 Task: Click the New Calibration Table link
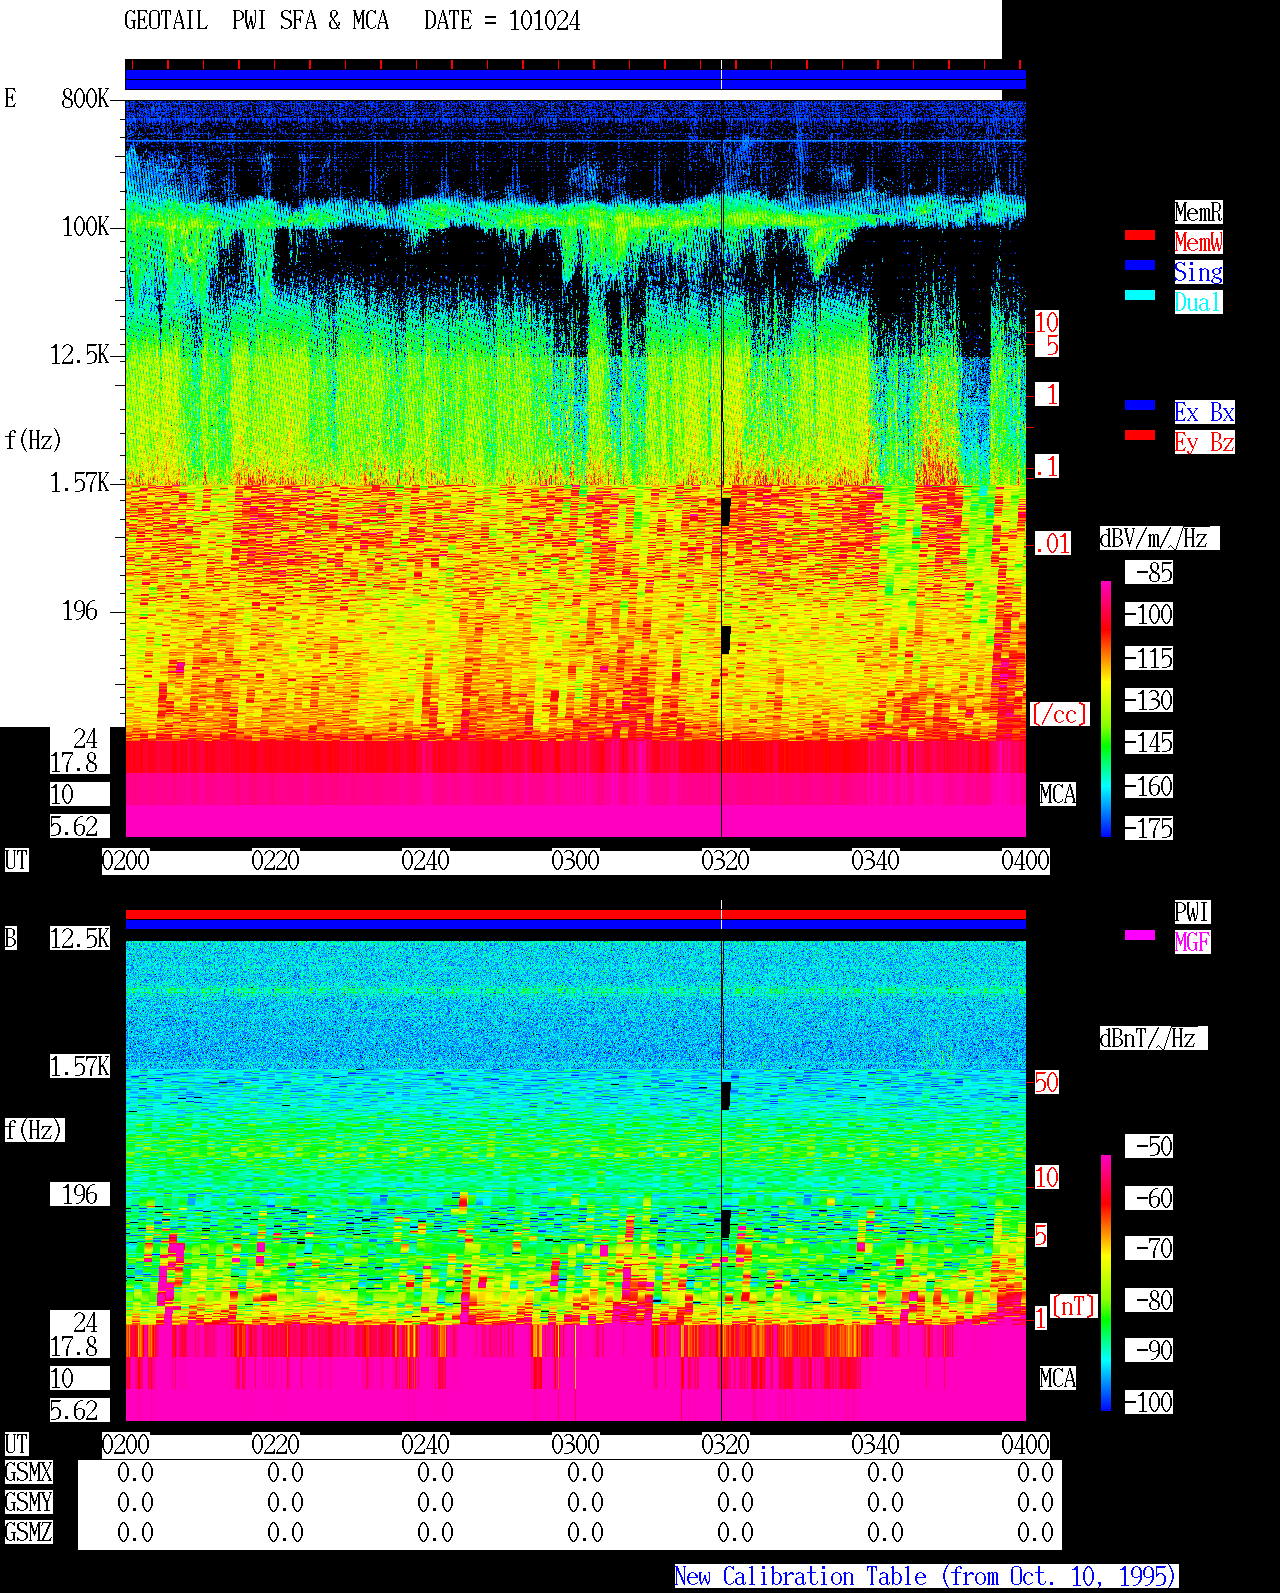point(926,1577)
